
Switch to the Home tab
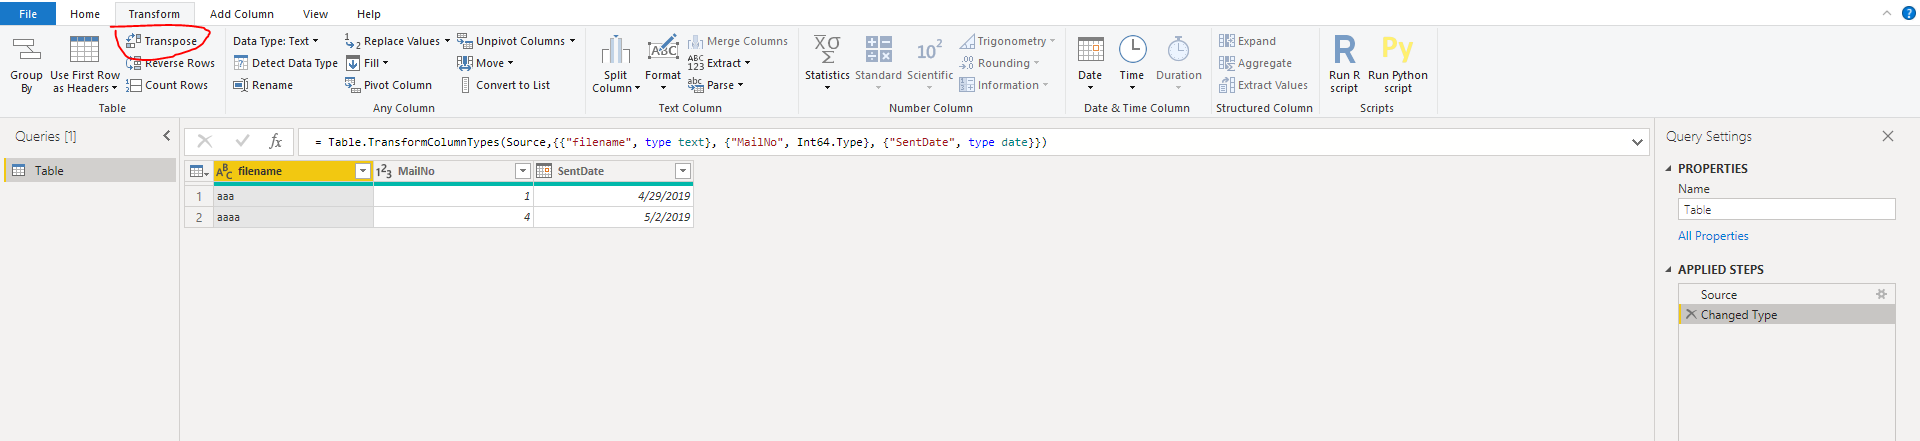coord(85,14)
